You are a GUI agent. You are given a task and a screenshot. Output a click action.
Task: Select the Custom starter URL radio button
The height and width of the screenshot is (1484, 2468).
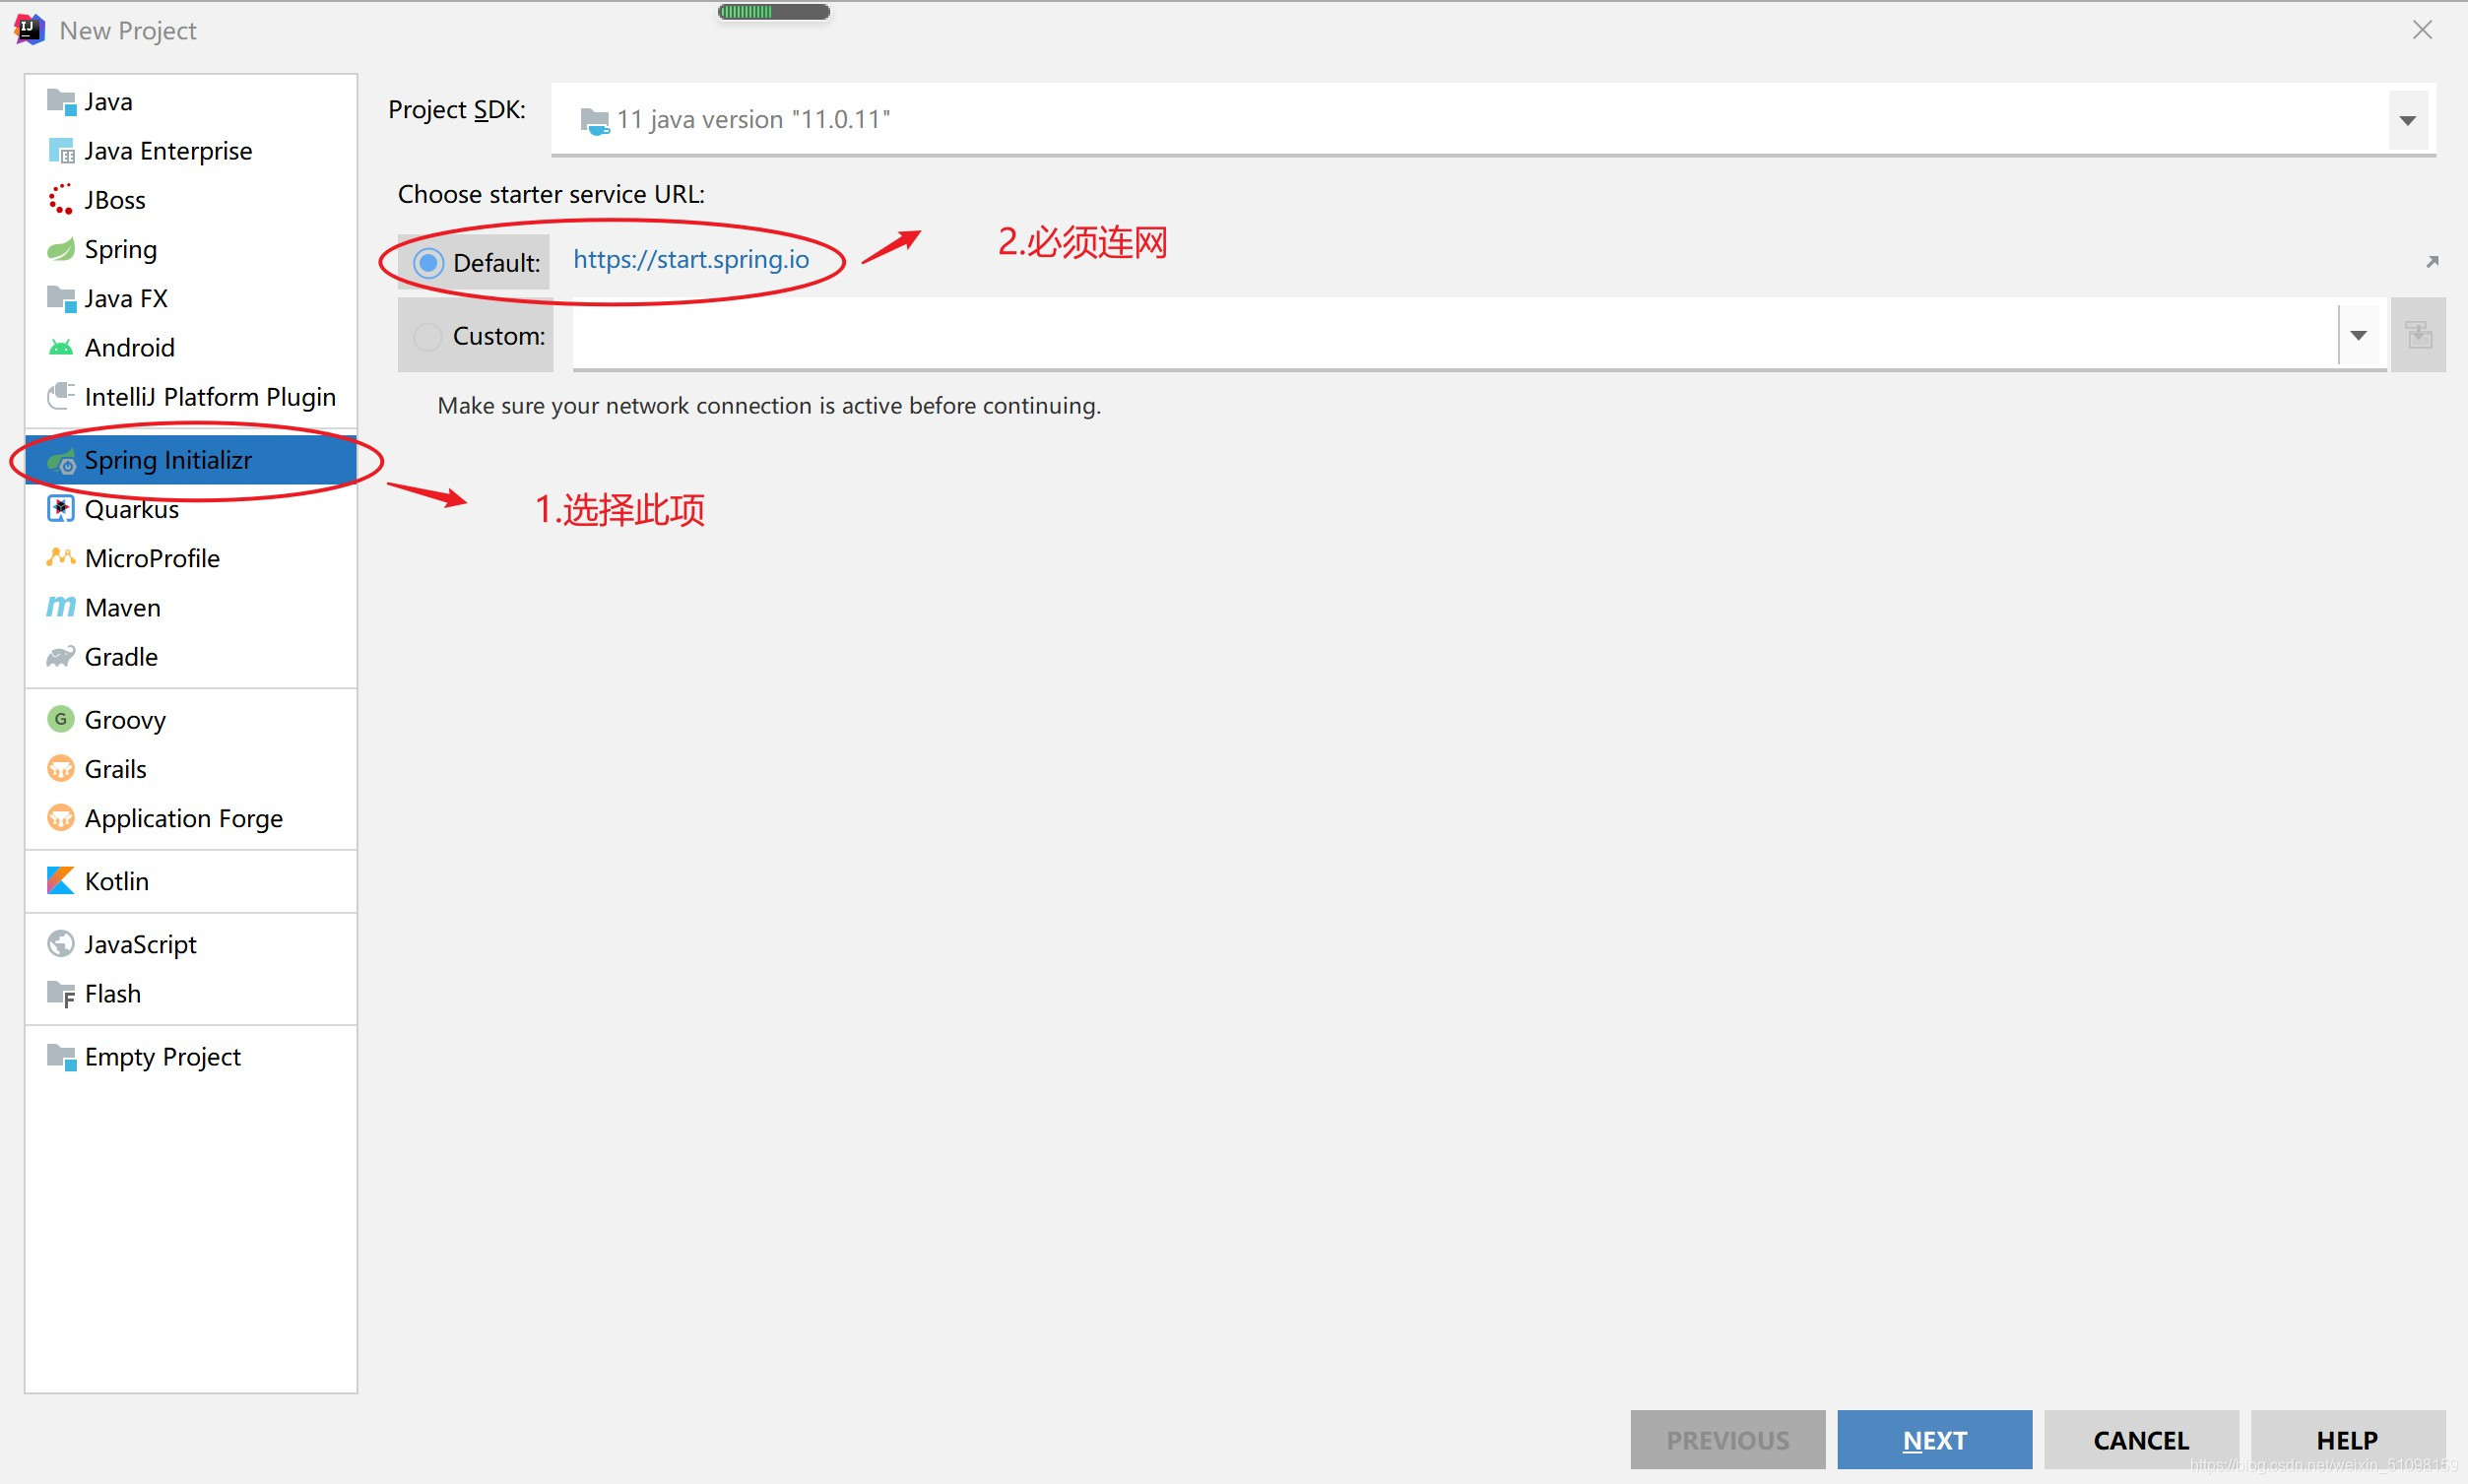pos(428,336)
